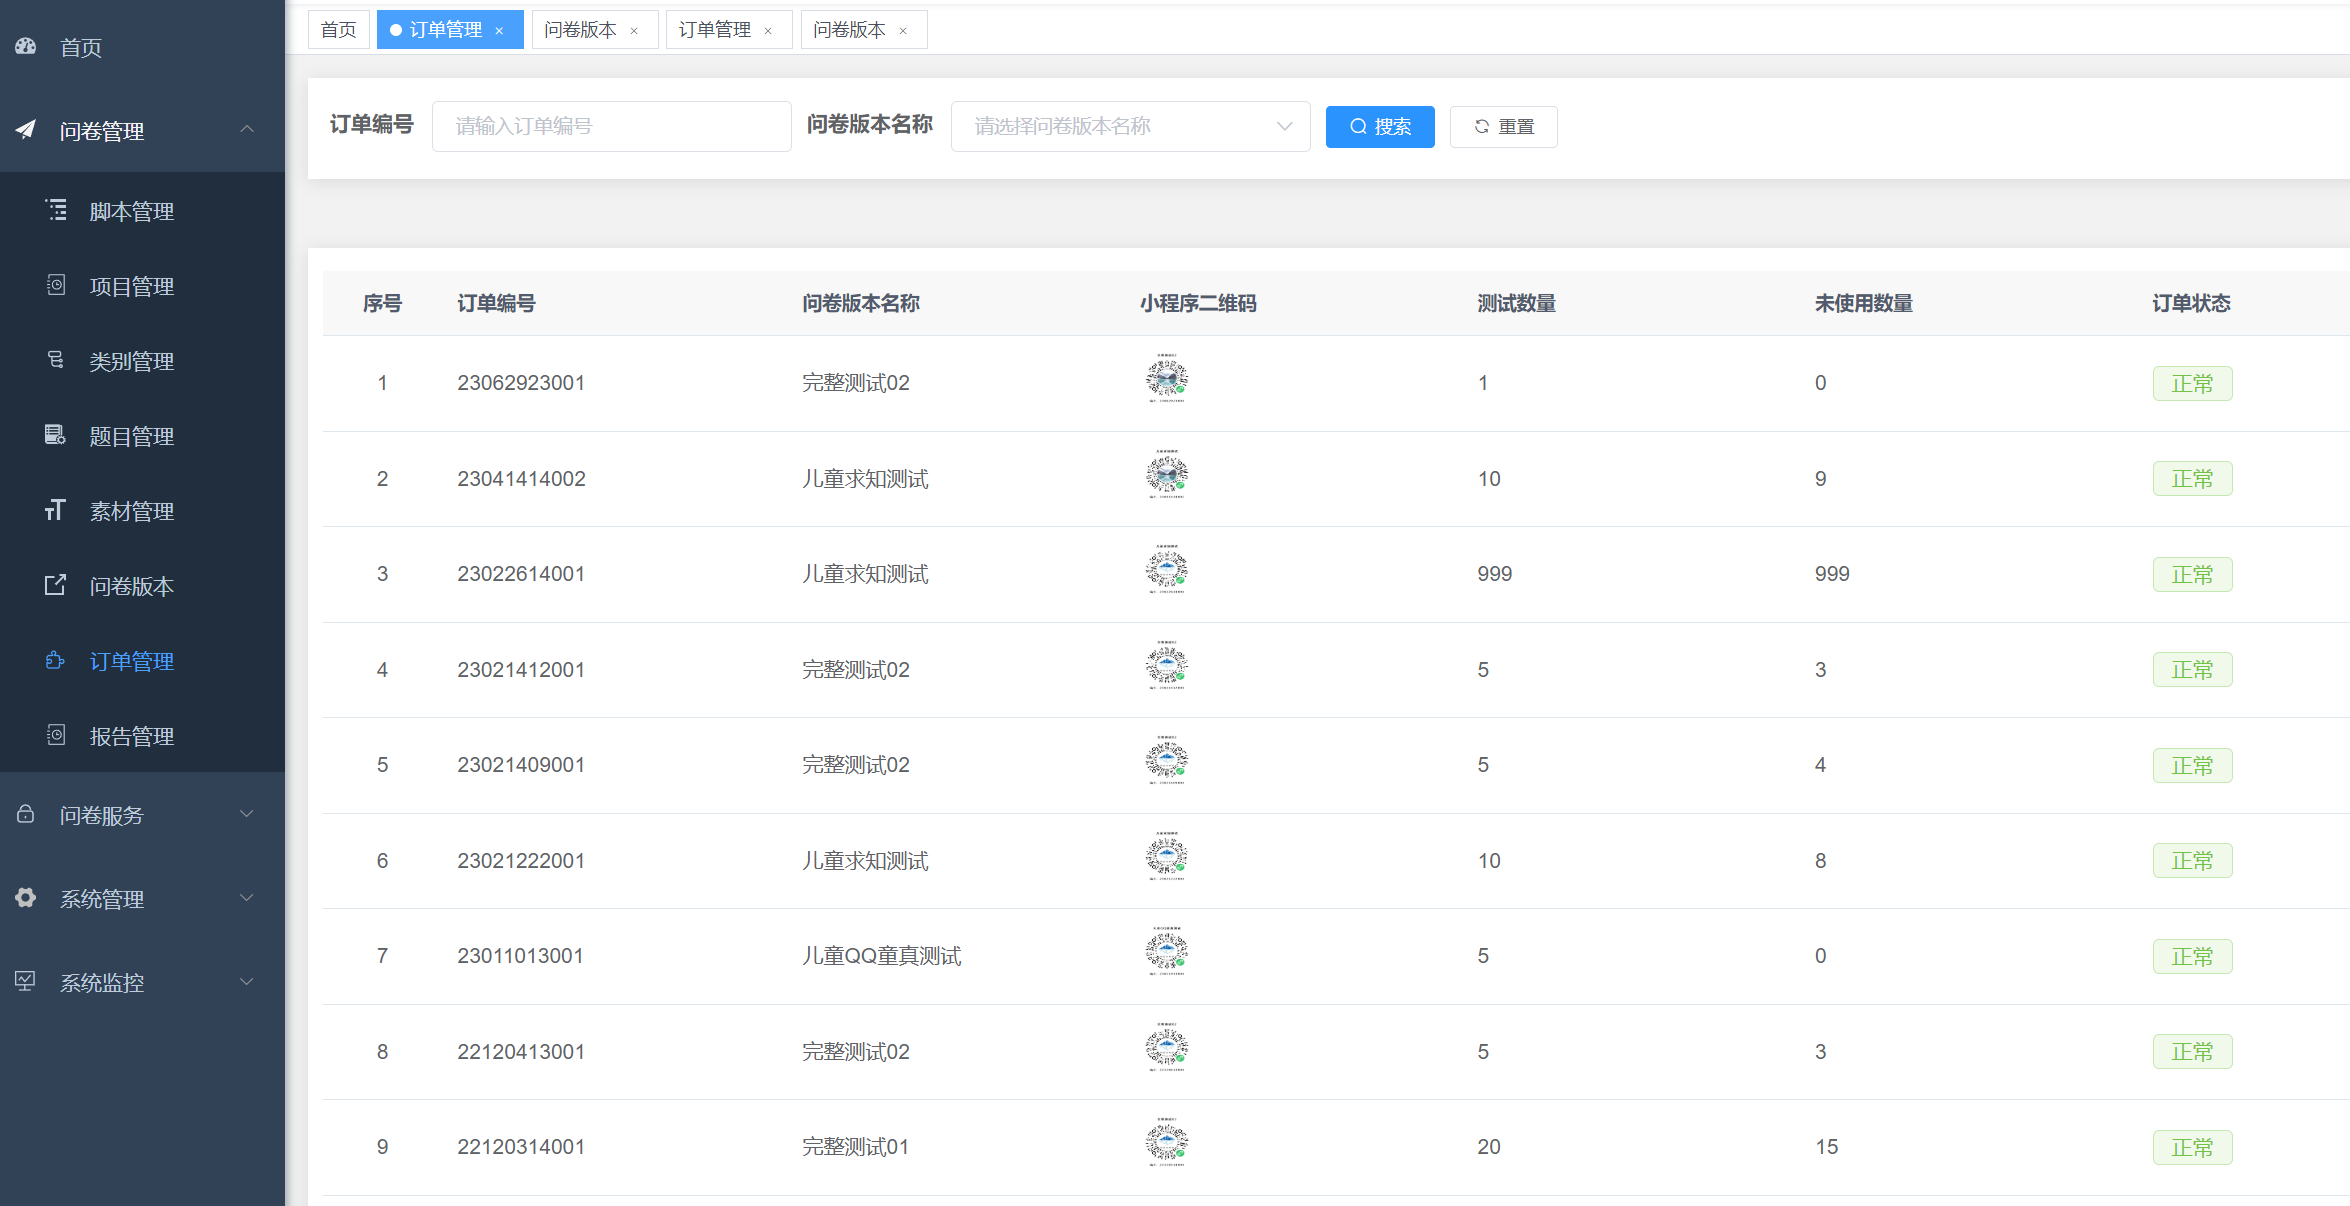Click 正常 status tag for order 22120314001

pos(2192,1147)
